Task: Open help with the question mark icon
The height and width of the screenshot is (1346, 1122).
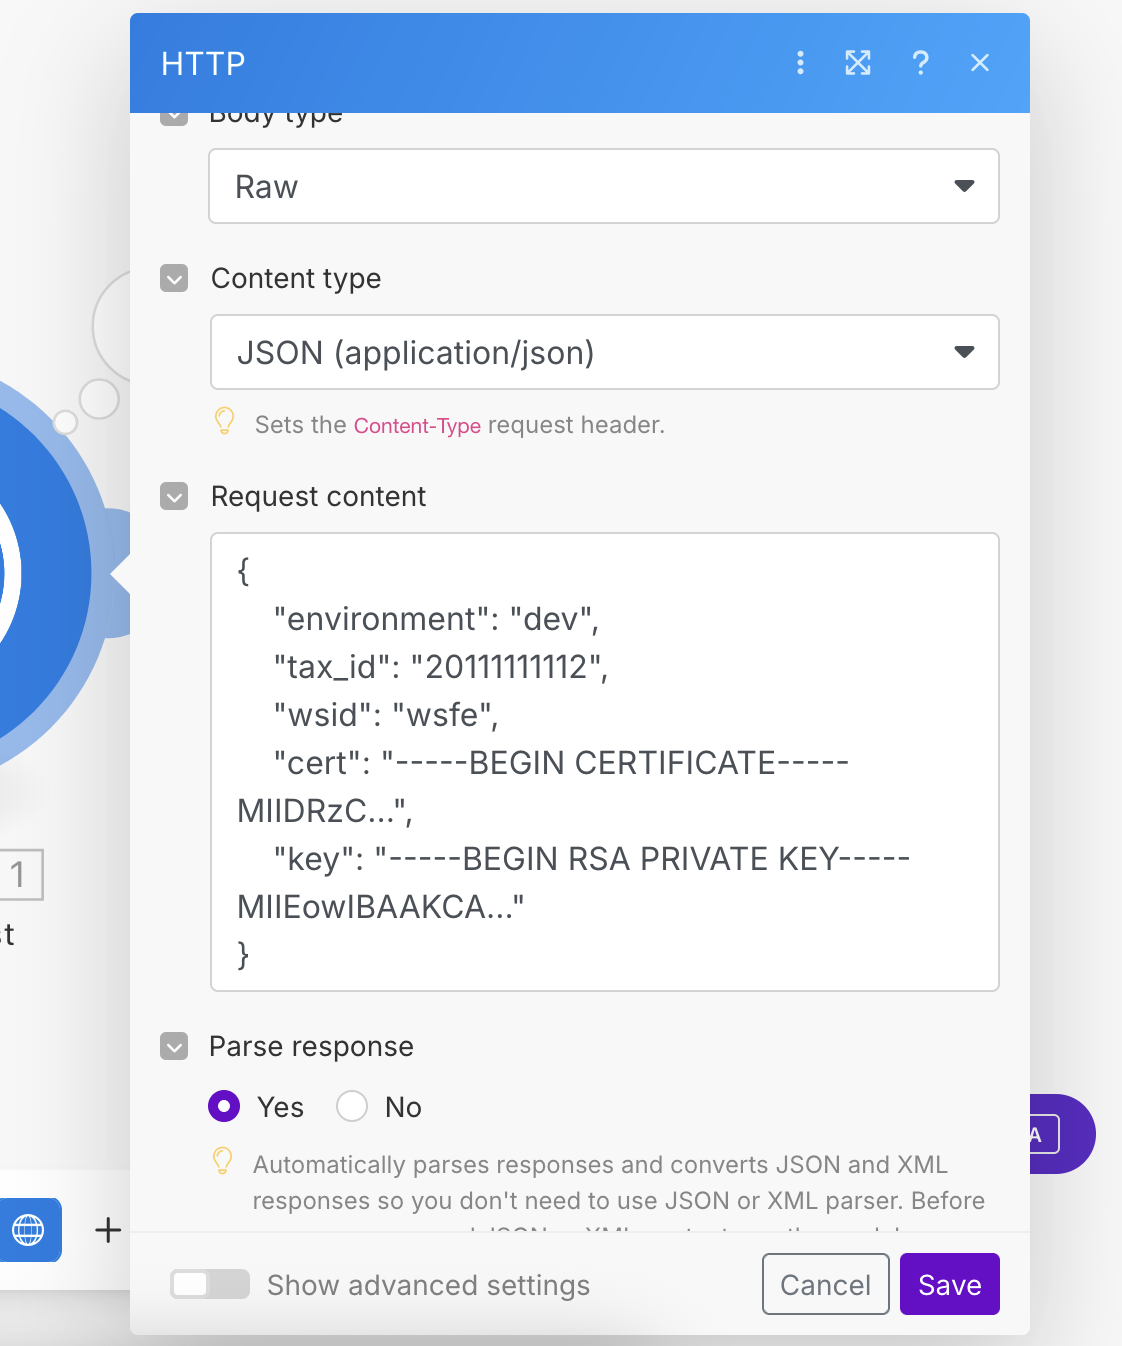Action: (x=920, y=63)
